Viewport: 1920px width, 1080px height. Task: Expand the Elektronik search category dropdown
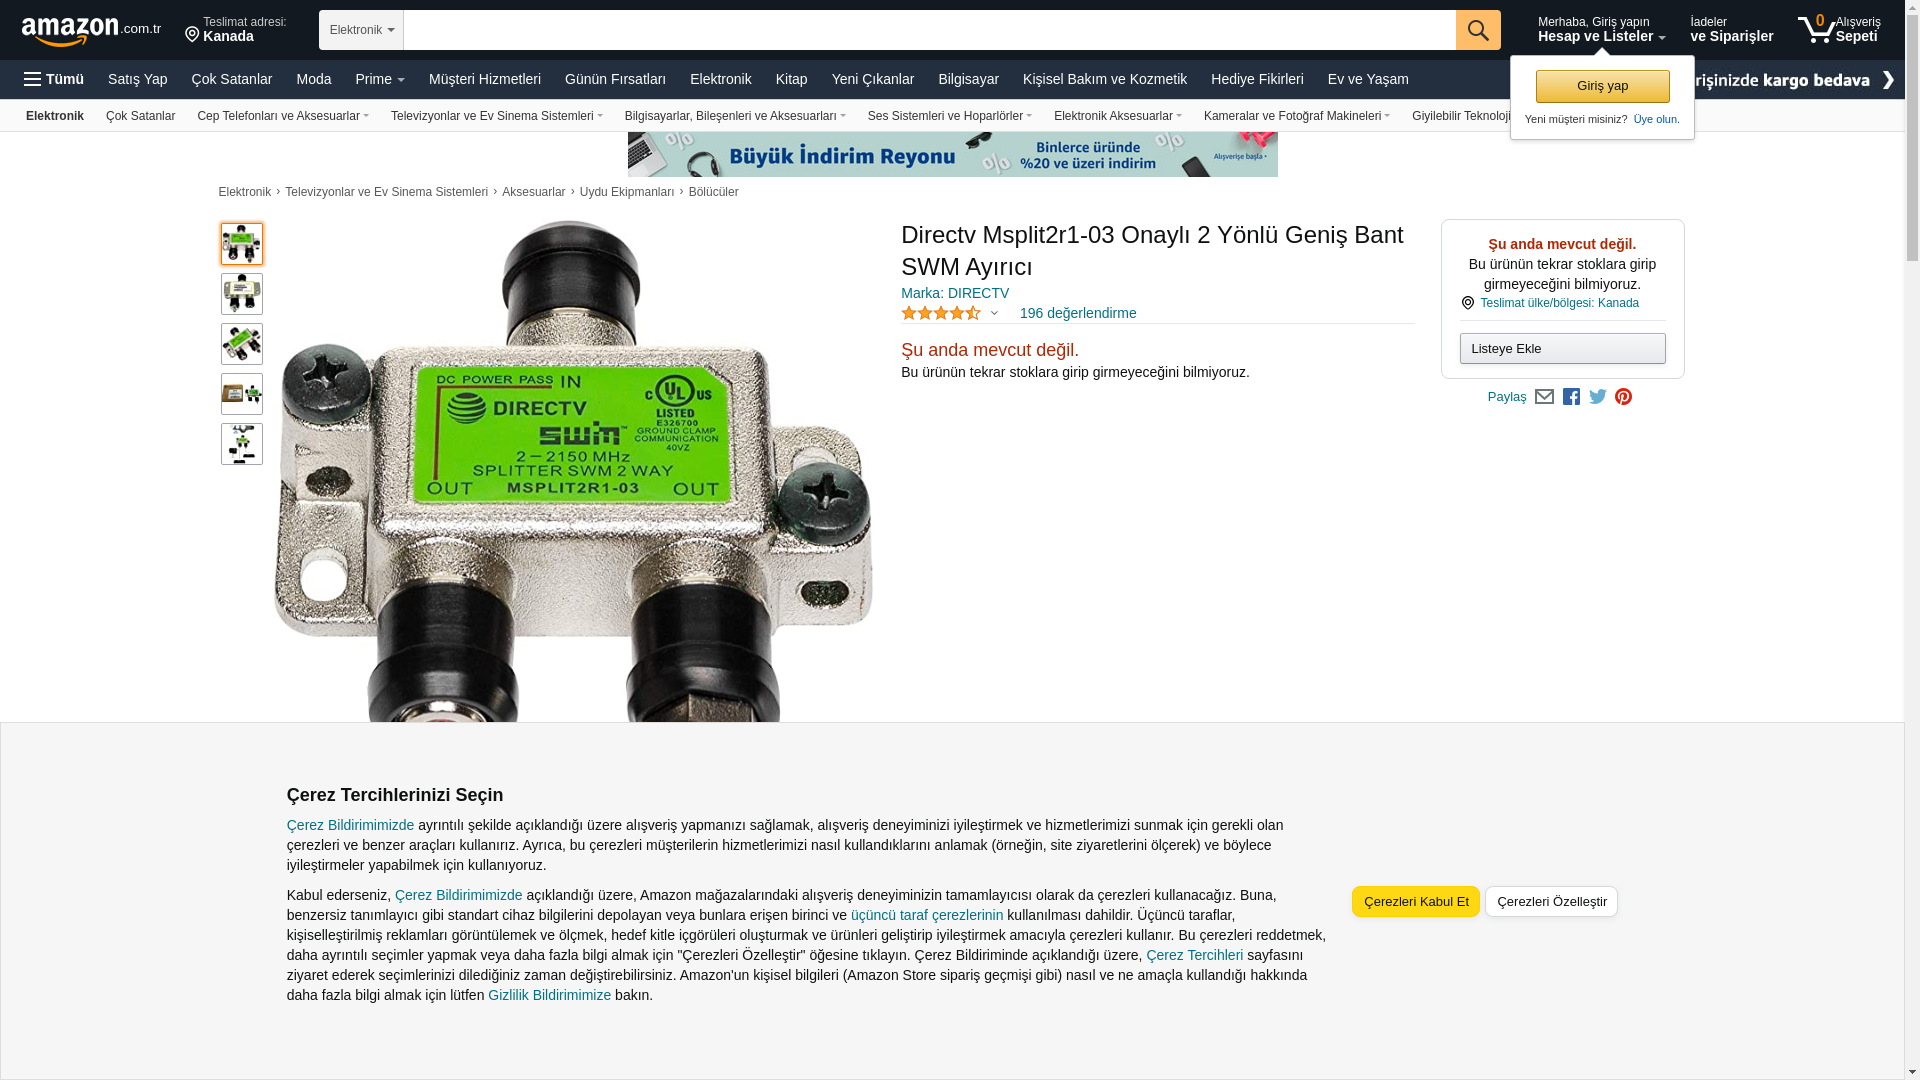pos(361,30)
